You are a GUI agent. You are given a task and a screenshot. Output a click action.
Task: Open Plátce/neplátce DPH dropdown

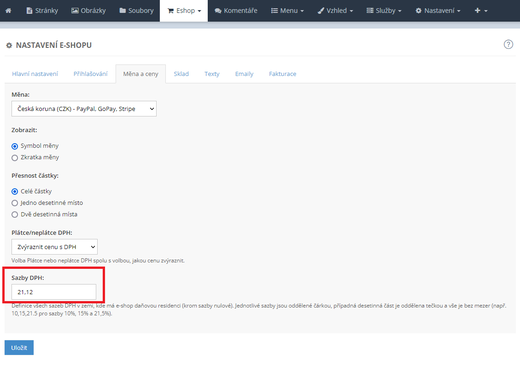coord(54,247)
